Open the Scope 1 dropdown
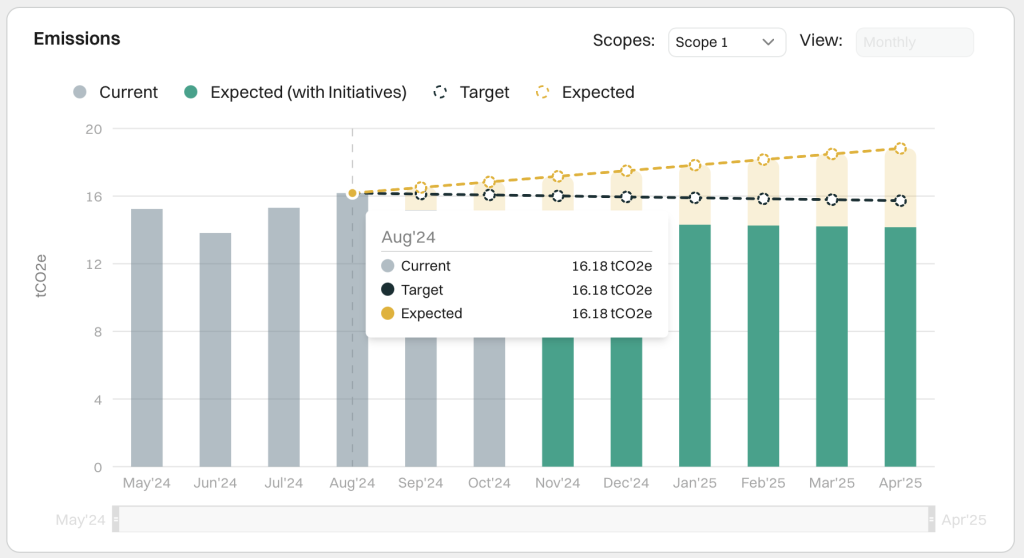 point(726,42)
